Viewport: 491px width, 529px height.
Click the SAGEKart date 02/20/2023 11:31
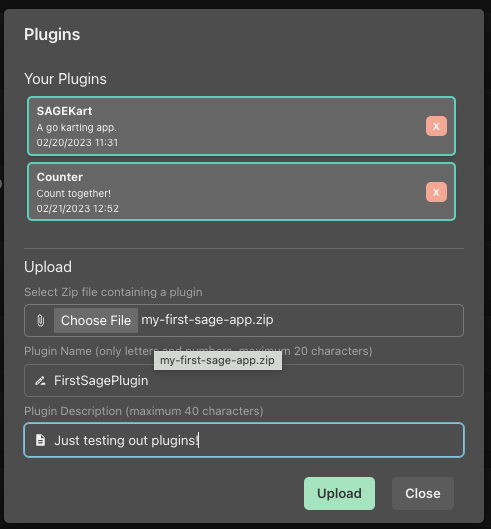pos(77,143)
